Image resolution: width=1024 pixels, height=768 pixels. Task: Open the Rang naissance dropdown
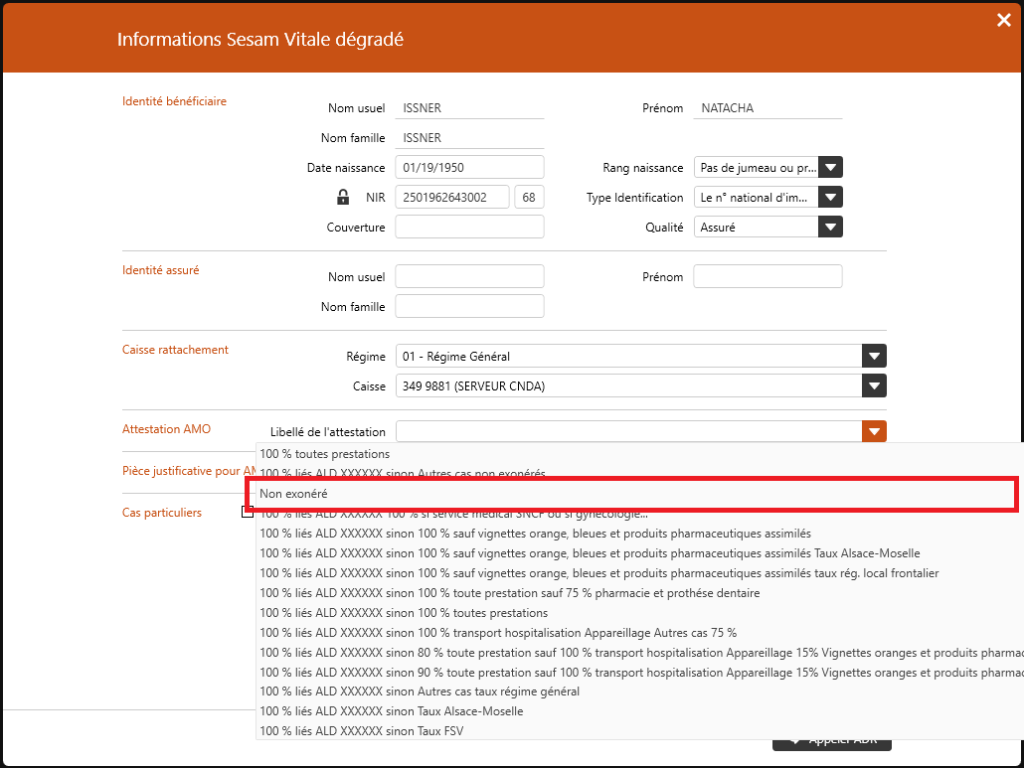coord(831,167)
